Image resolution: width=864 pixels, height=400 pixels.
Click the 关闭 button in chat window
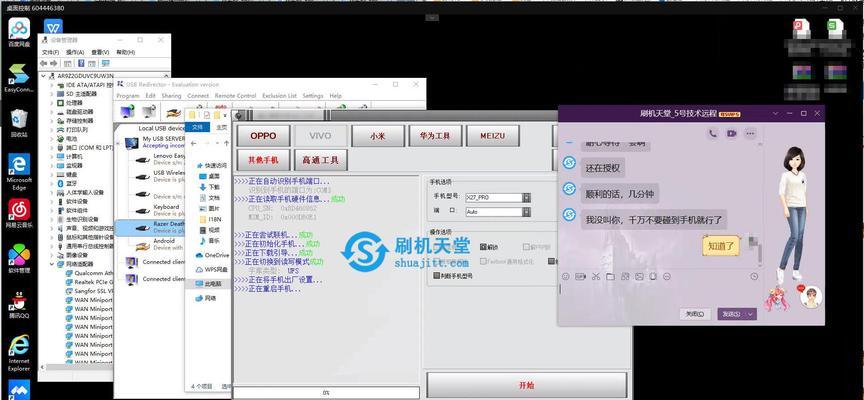click(694, 314)
